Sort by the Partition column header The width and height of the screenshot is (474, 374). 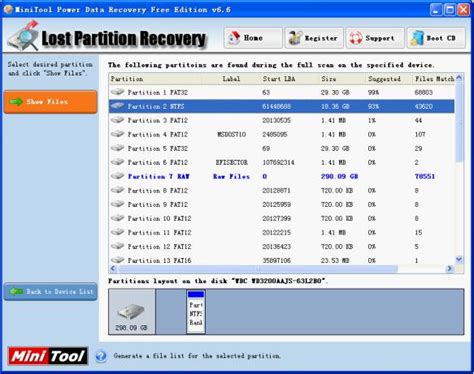coord(155,79)
